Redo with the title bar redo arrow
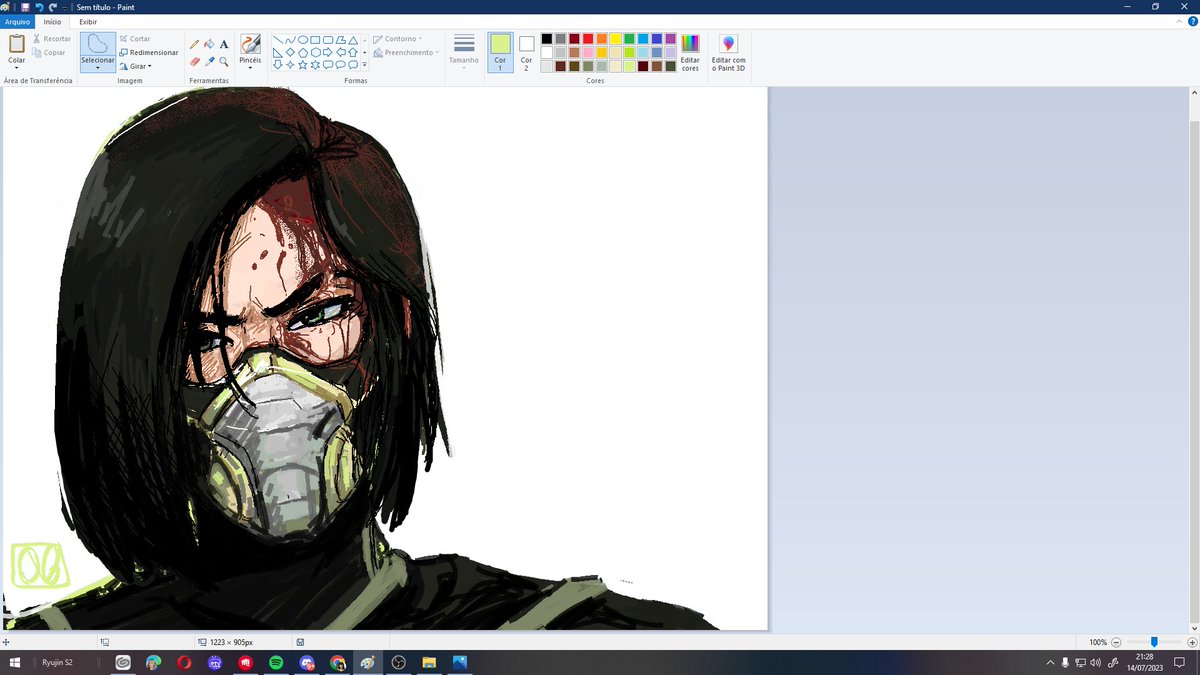This screenshot has width=1200, height=675. (52, 6)
